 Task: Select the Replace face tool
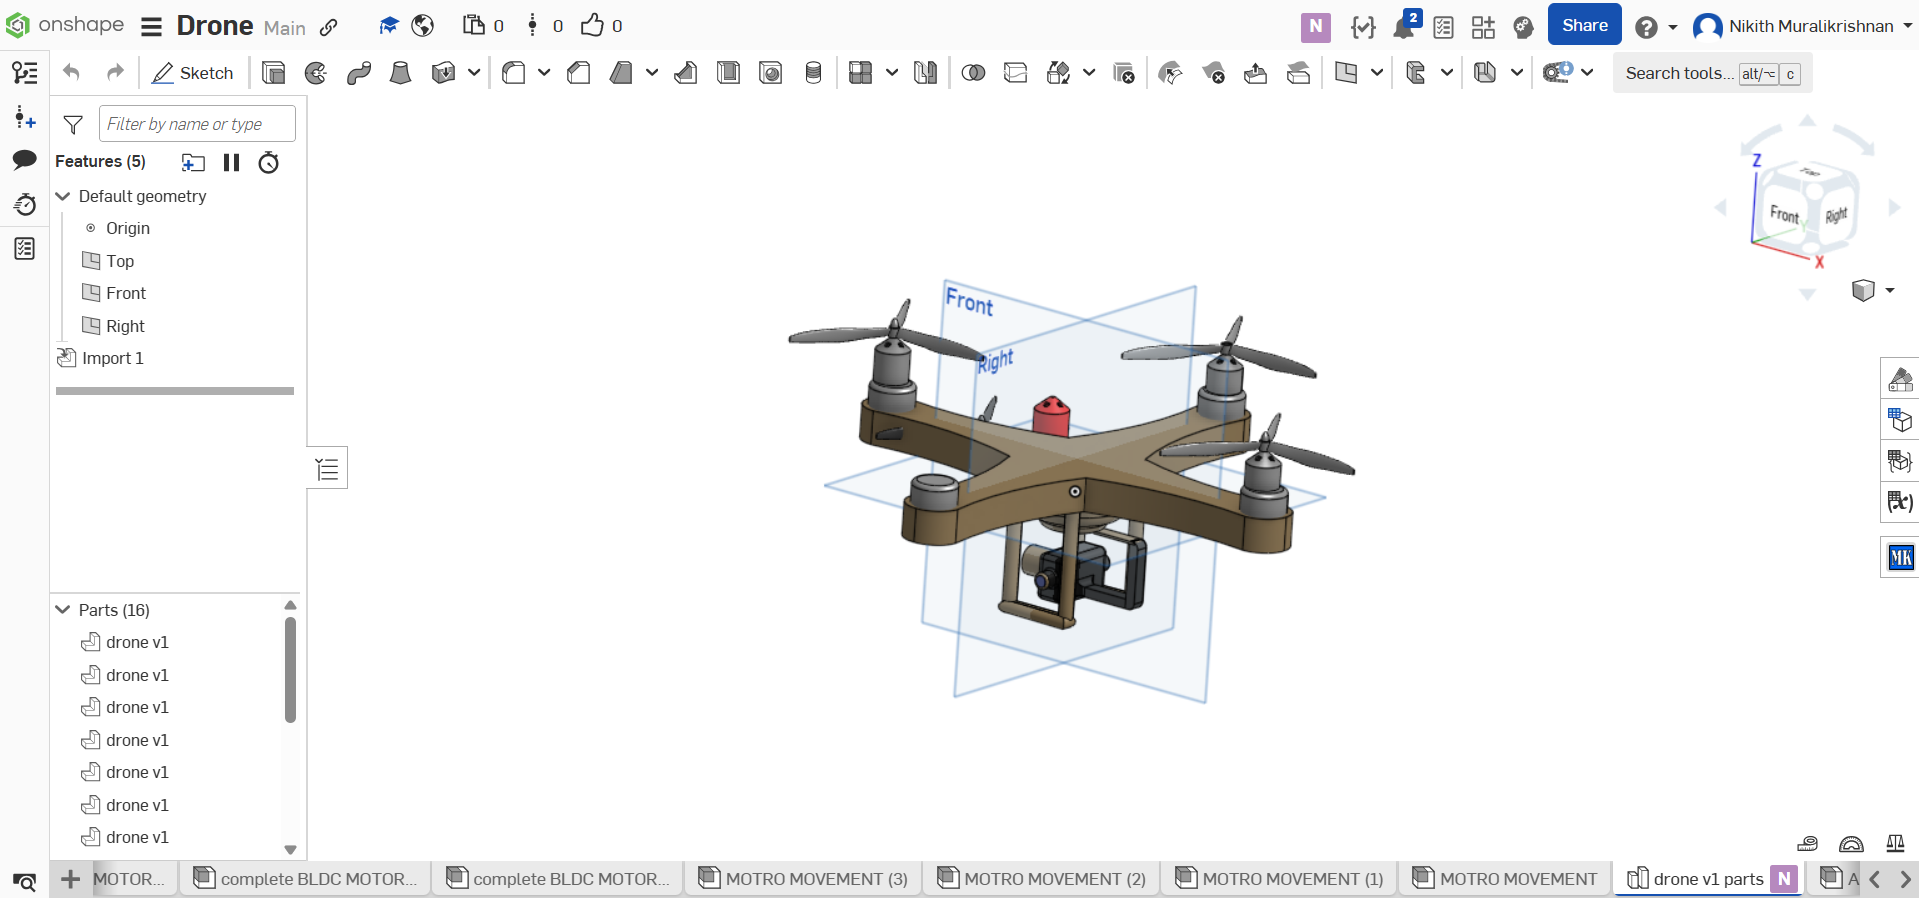pyautogui.click(x=1299, y=73)
